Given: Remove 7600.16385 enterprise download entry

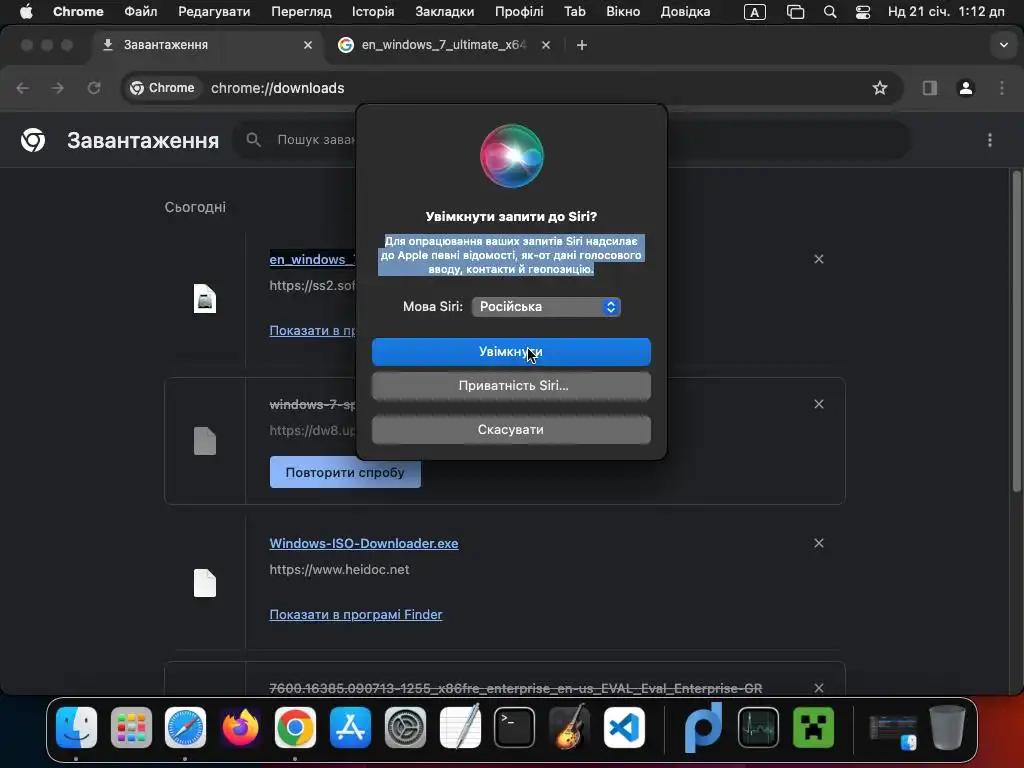Looking at the screenshot, I should click(818, 688).
